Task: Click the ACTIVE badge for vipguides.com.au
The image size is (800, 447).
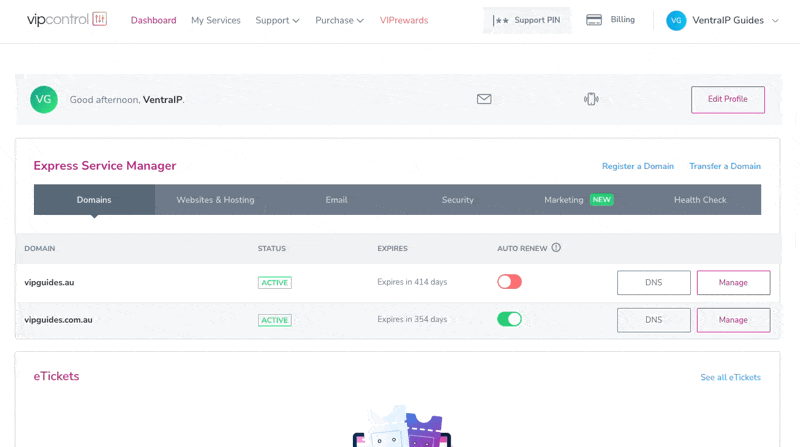Action: (274, 320)
